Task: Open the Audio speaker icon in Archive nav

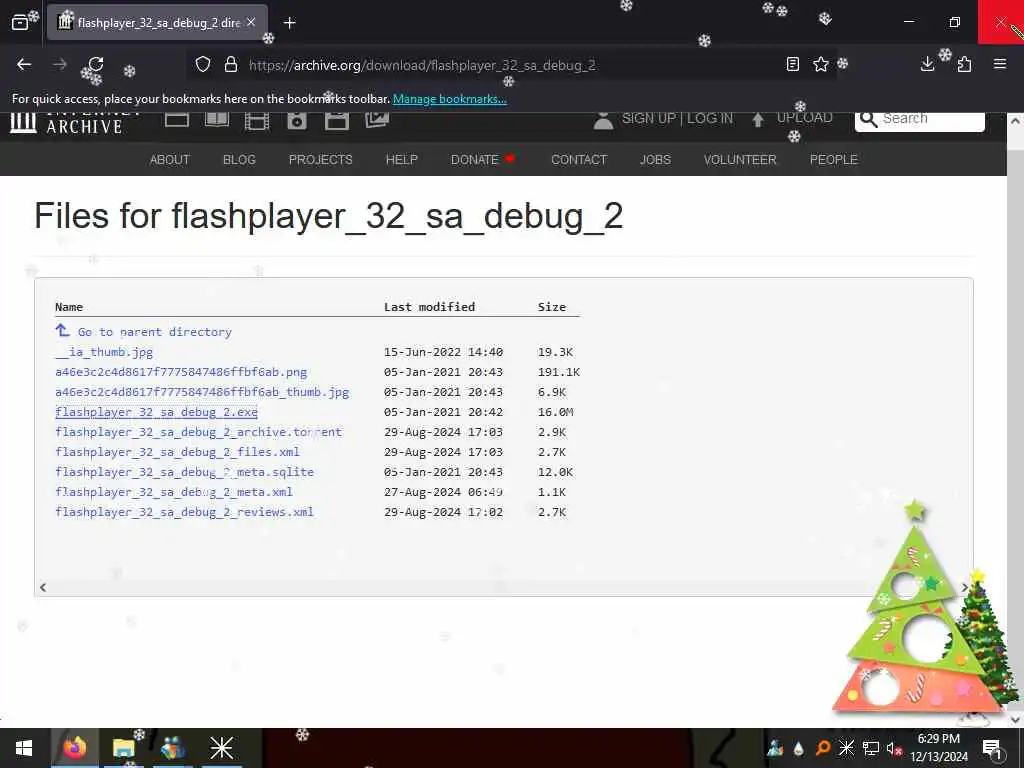Action: pos(296,121)
